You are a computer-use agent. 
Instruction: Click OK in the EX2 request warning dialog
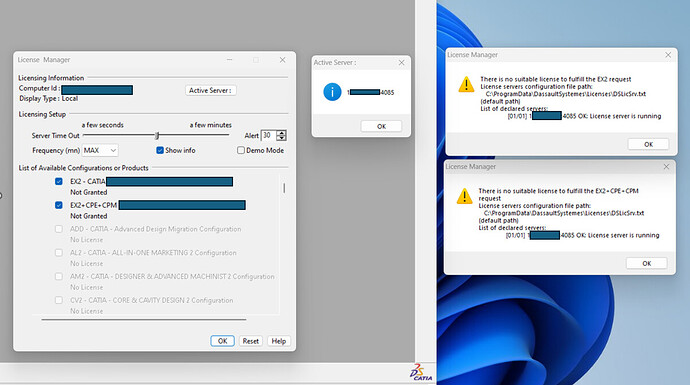(x=648, y=144)
